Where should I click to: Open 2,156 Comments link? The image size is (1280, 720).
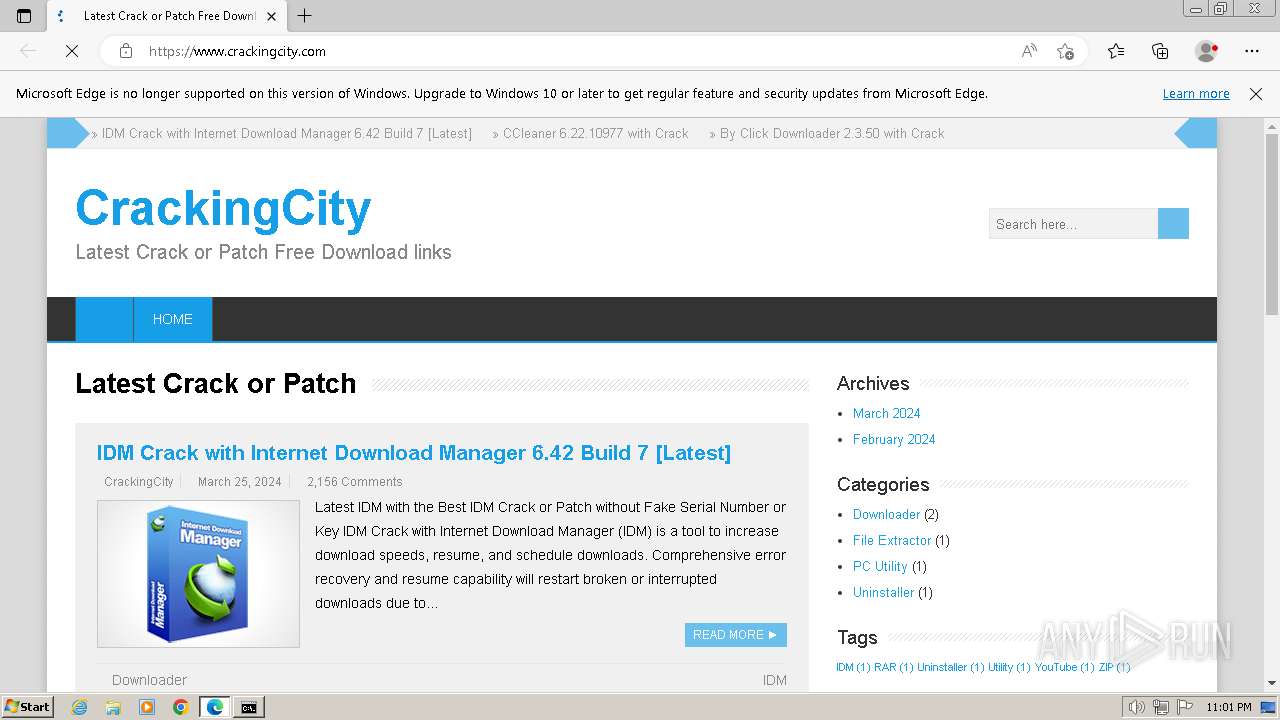(x=355, y=482)
